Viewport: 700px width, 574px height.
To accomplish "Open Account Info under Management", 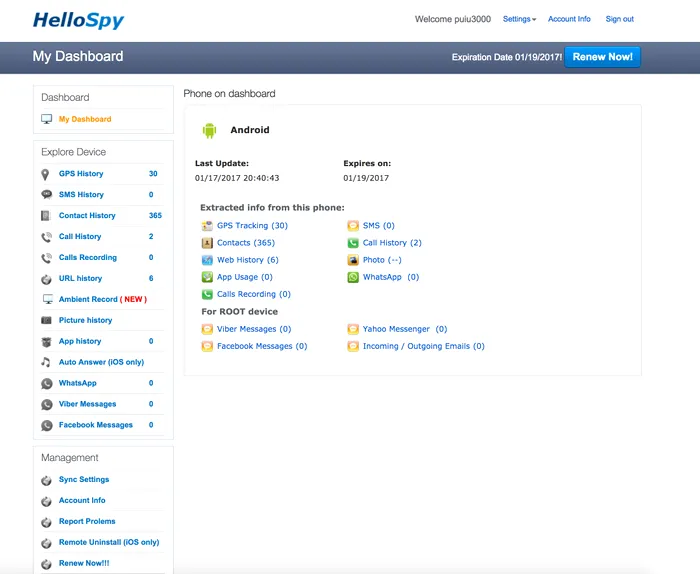I will (x=82, y=501).
